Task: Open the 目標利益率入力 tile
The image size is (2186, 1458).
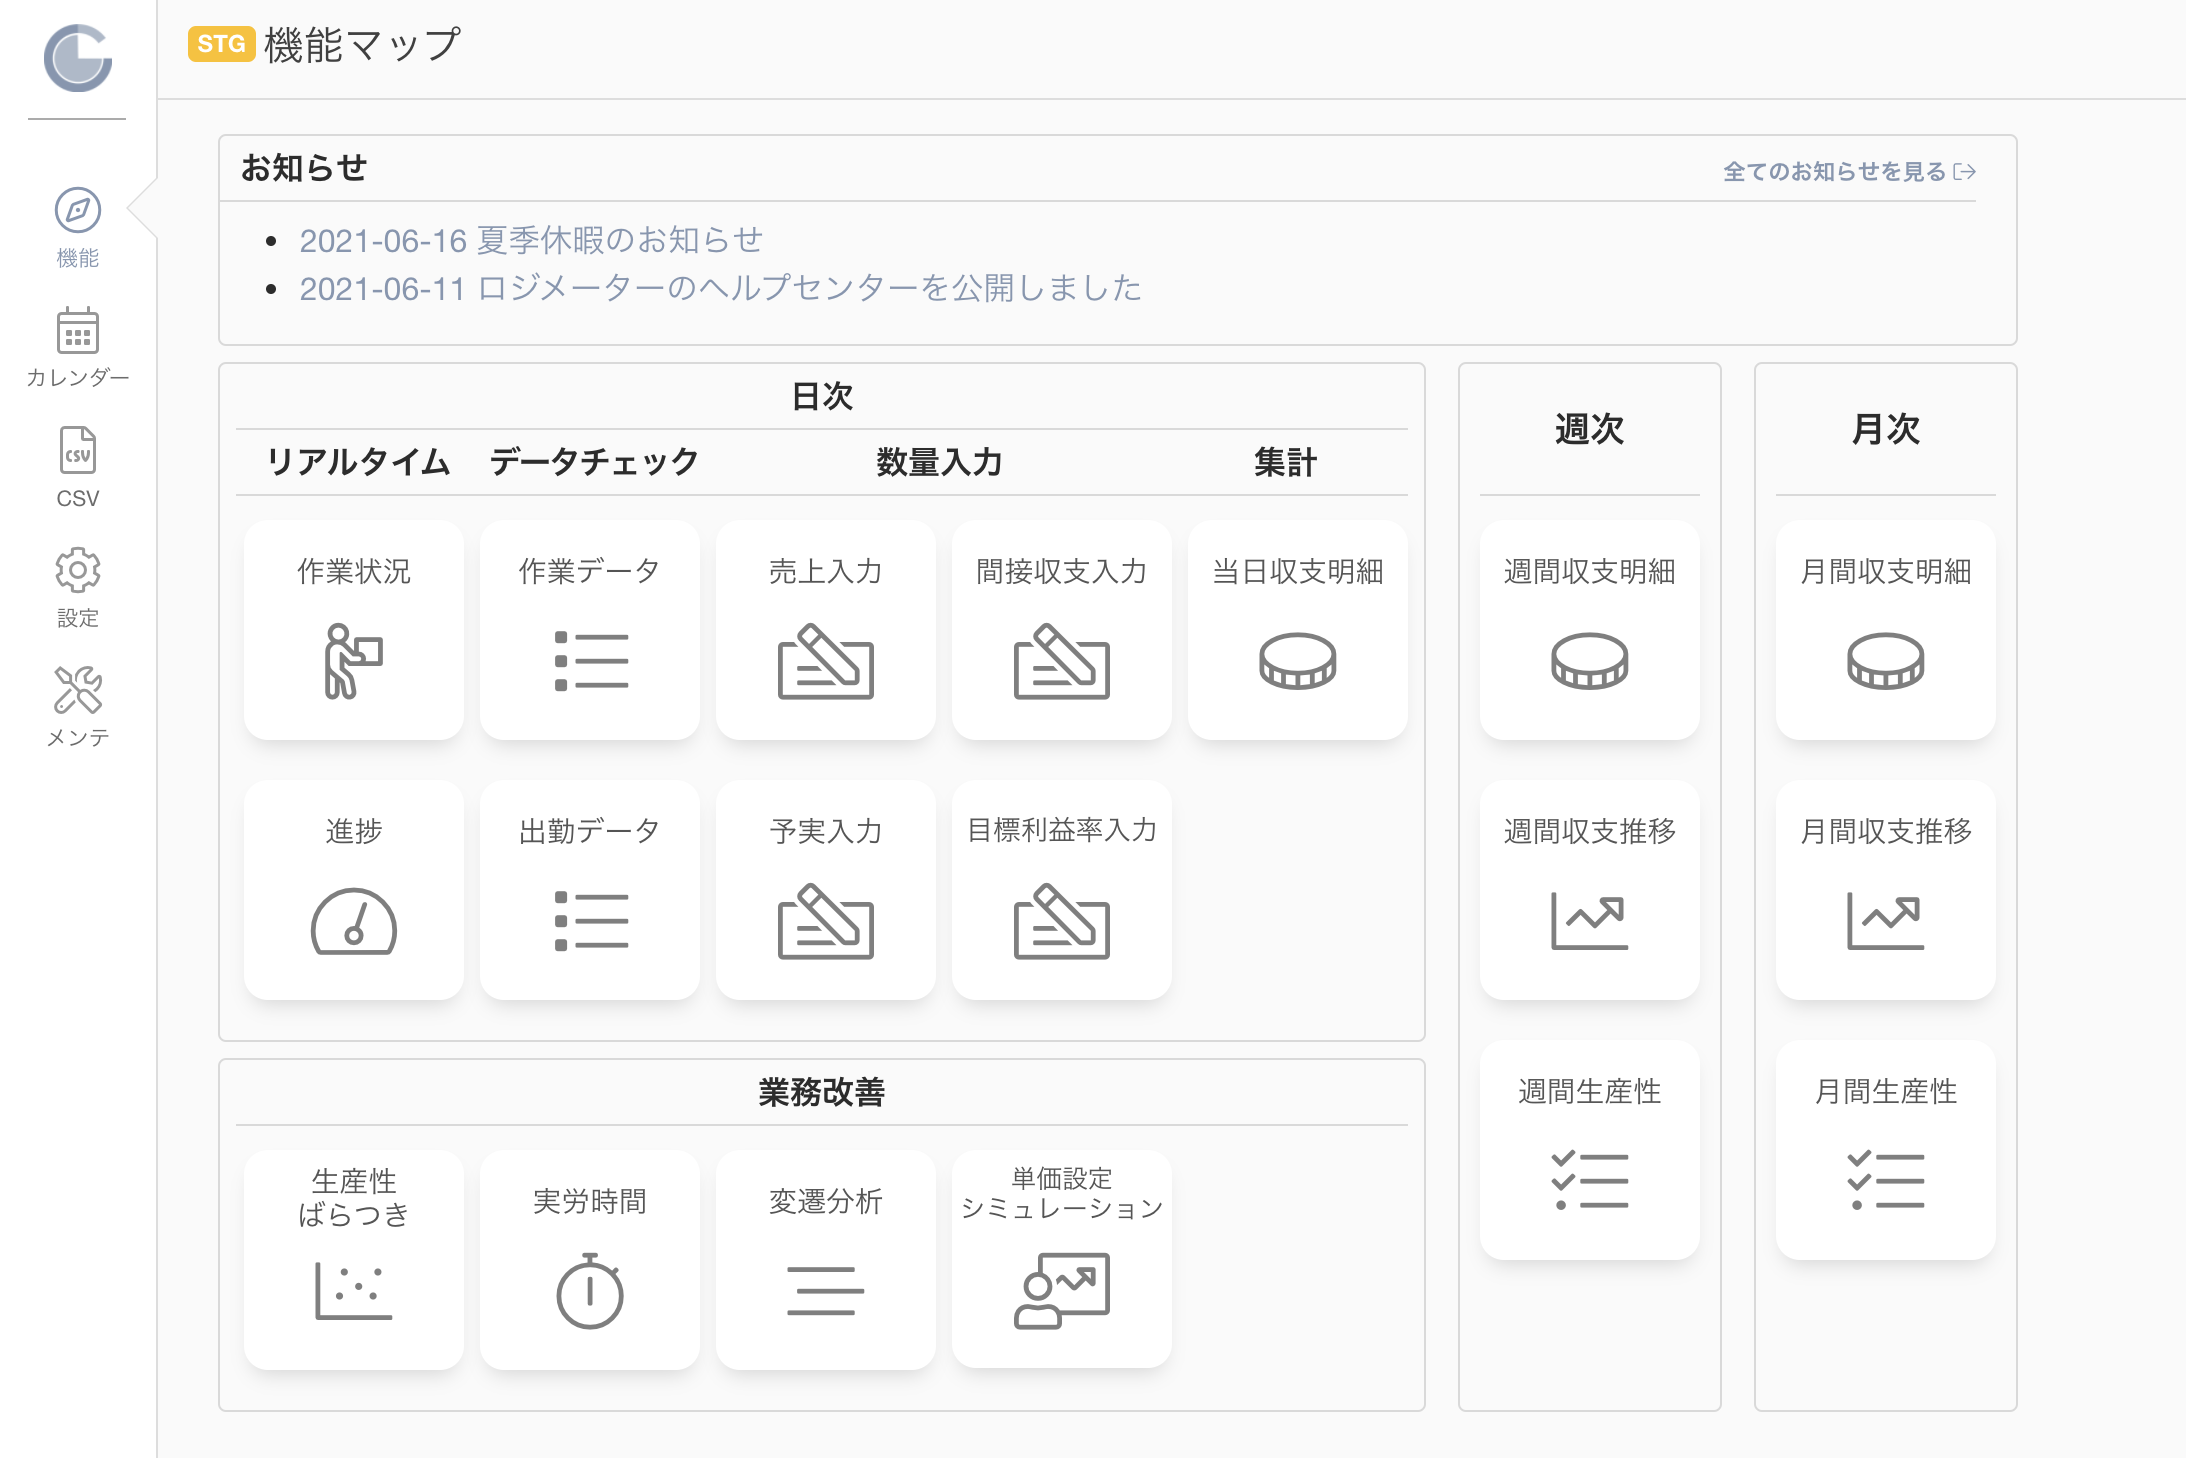Action: [1062, 890]
